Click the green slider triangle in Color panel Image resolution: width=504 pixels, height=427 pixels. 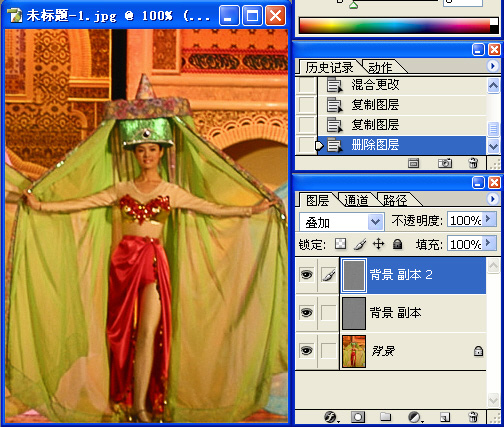353,5
